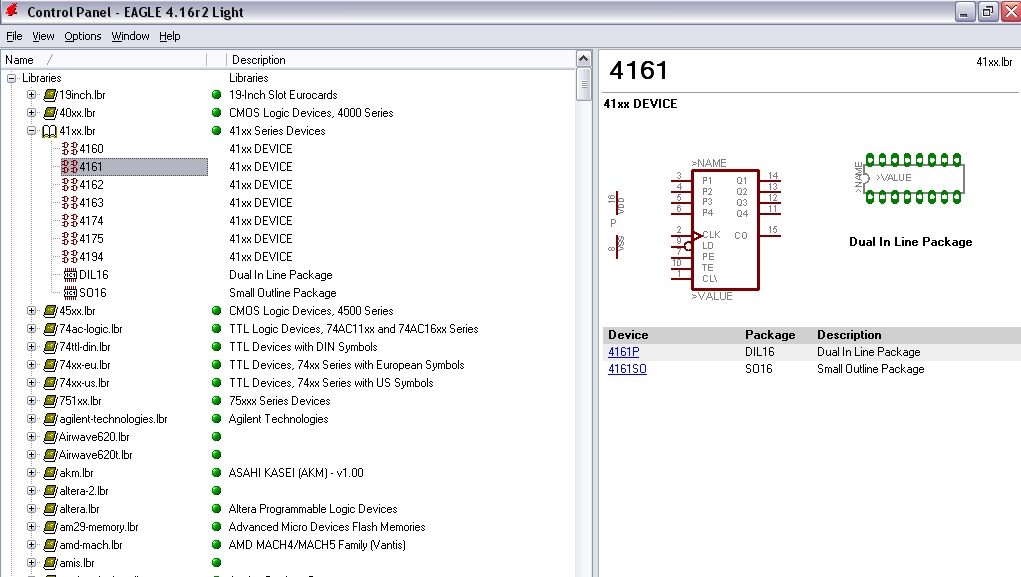Open the Options menu

(x=83, y=36)
